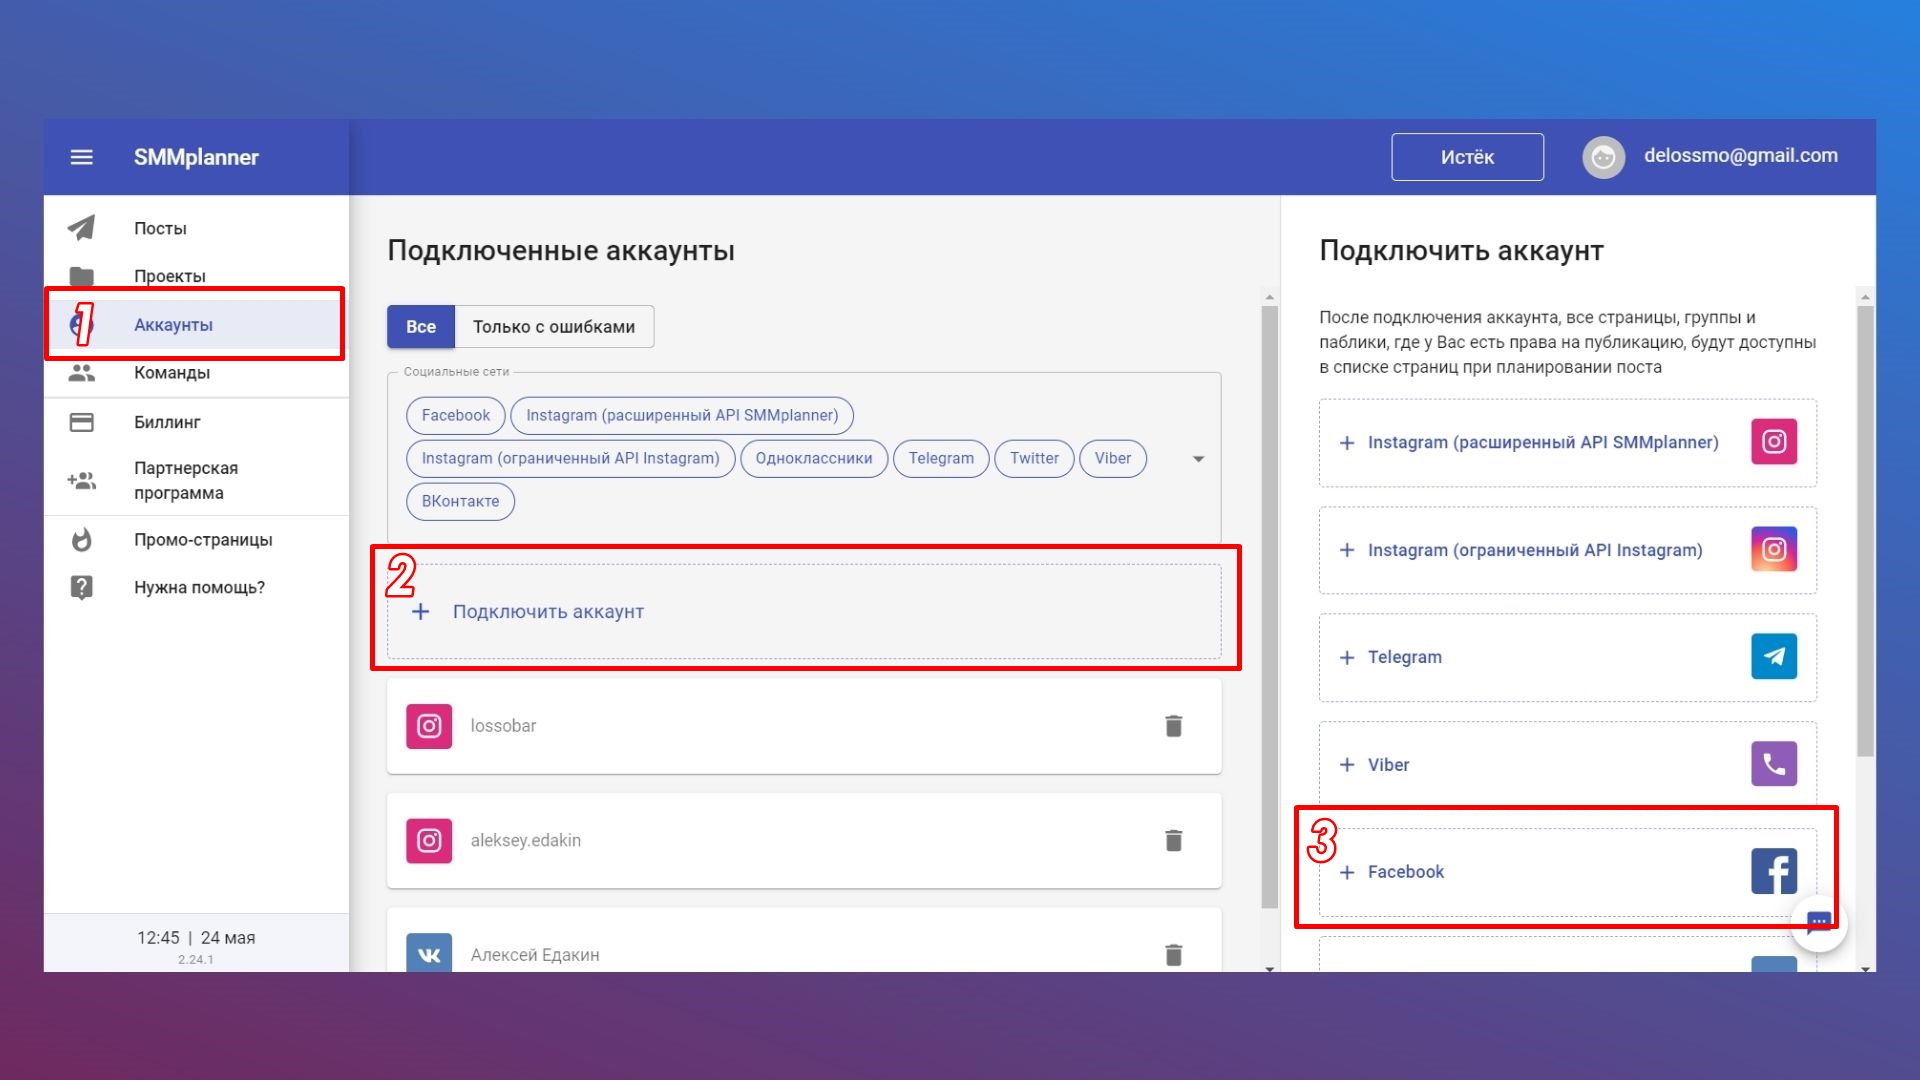Expand Instagram extended API connect option
The height and width of the screenshot is (1080, 1920).
coord(1542,442)
